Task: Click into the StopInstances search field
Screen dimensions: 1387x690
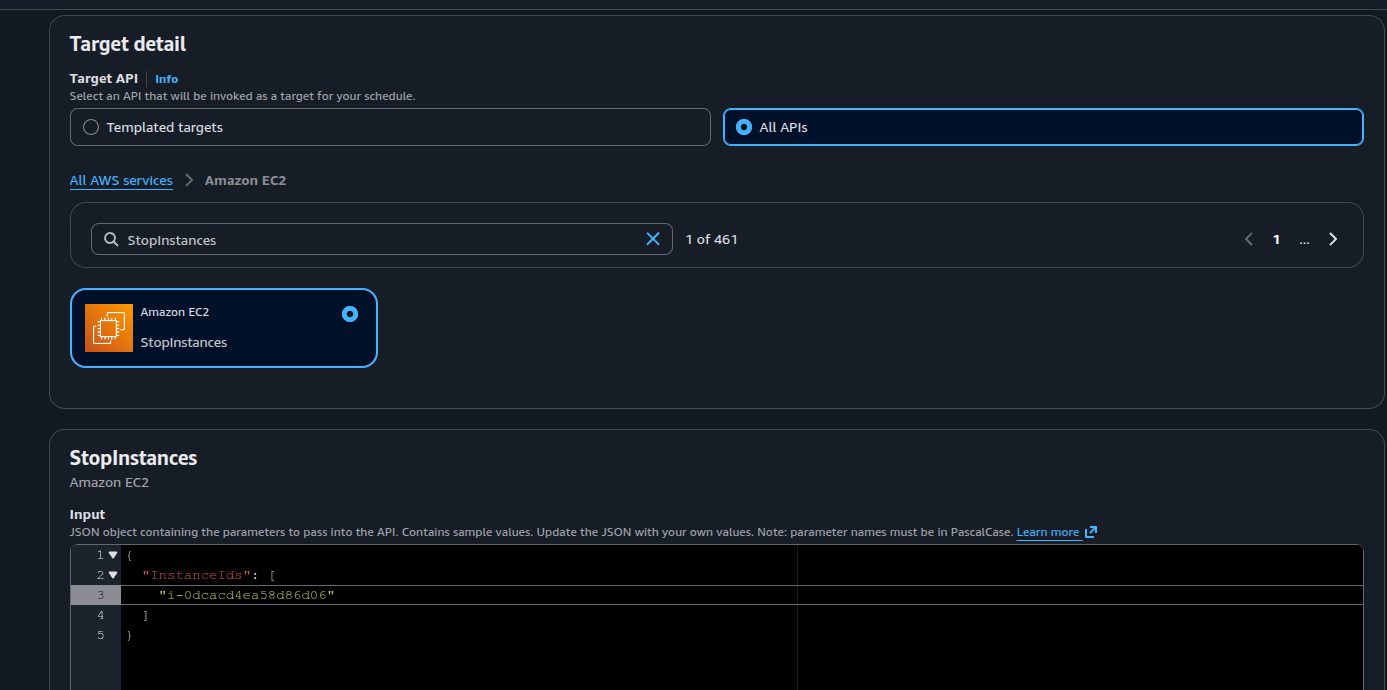Action: point(380,240)
